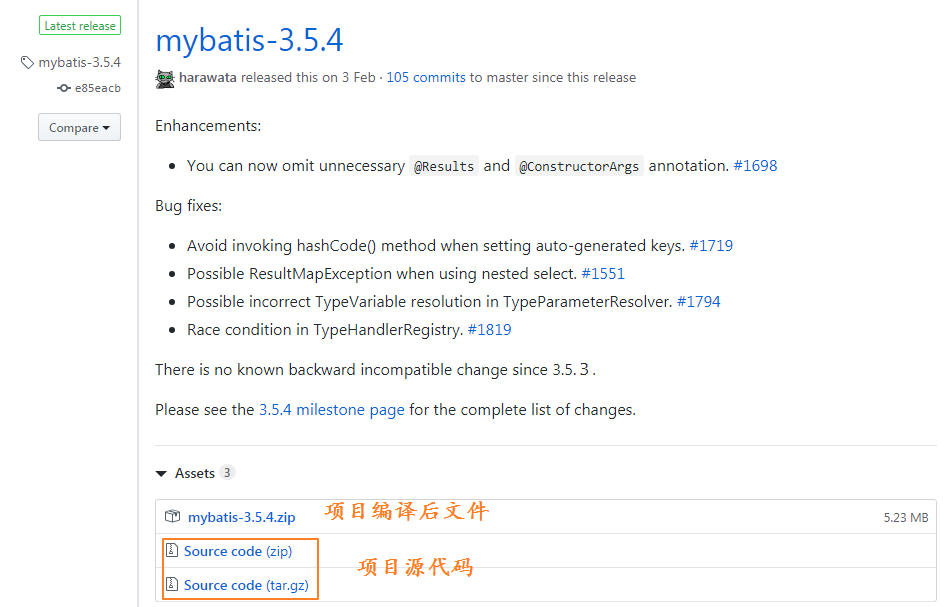Click harawata's avatar image
945x607 pixels.
(165, 79)
